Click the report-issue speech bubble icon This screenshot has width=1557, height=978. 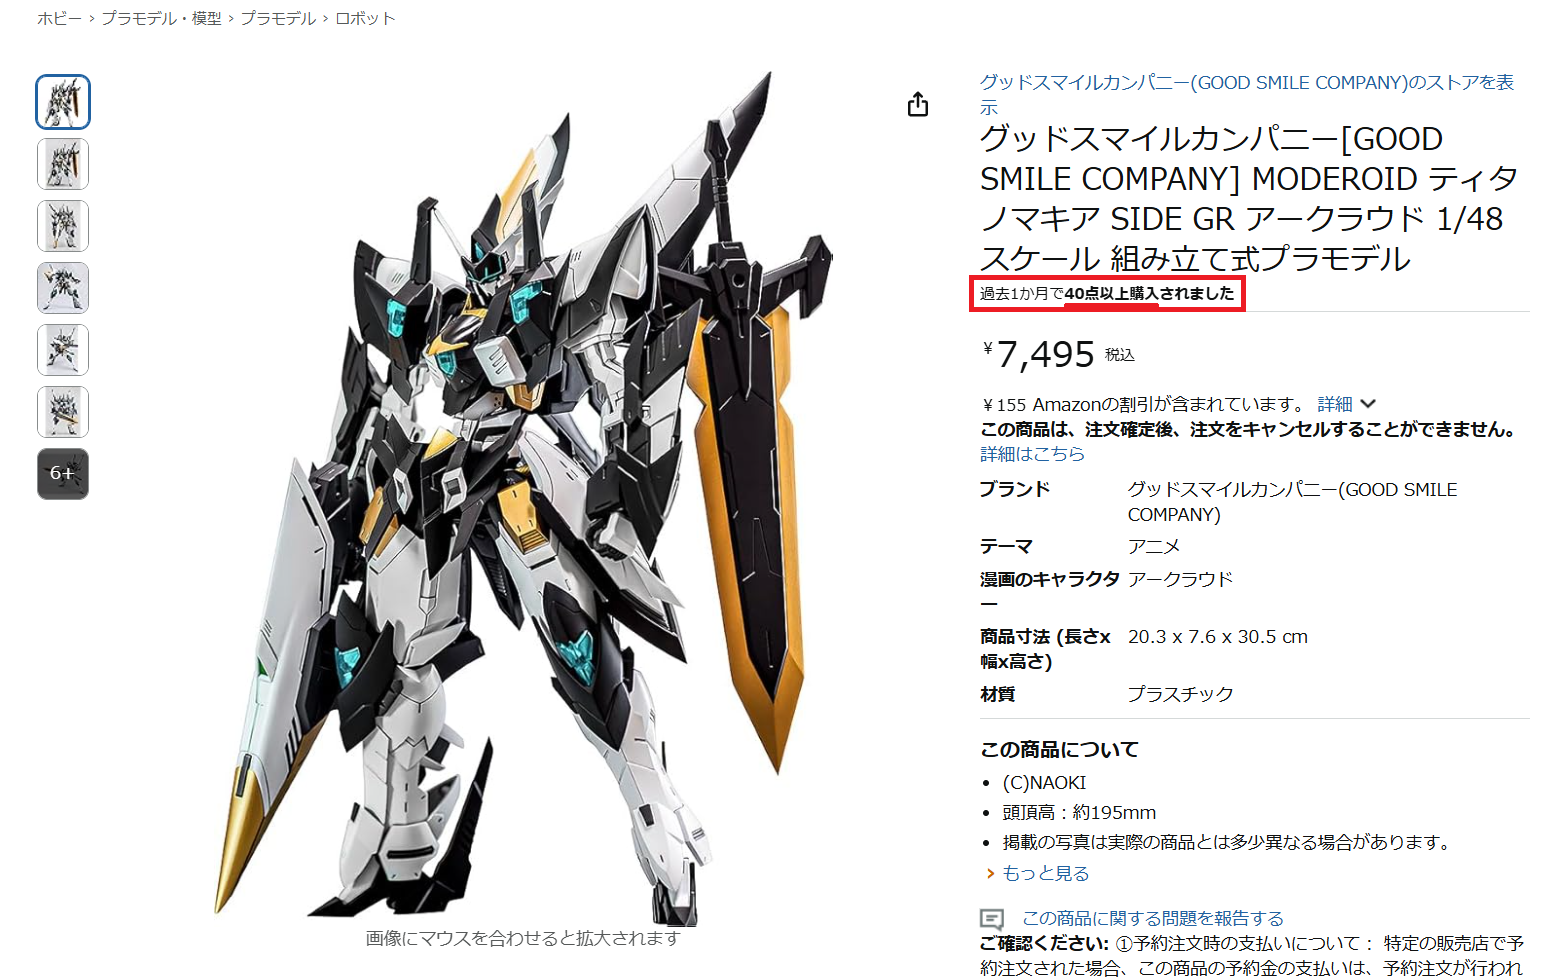[x=992, y=918]
